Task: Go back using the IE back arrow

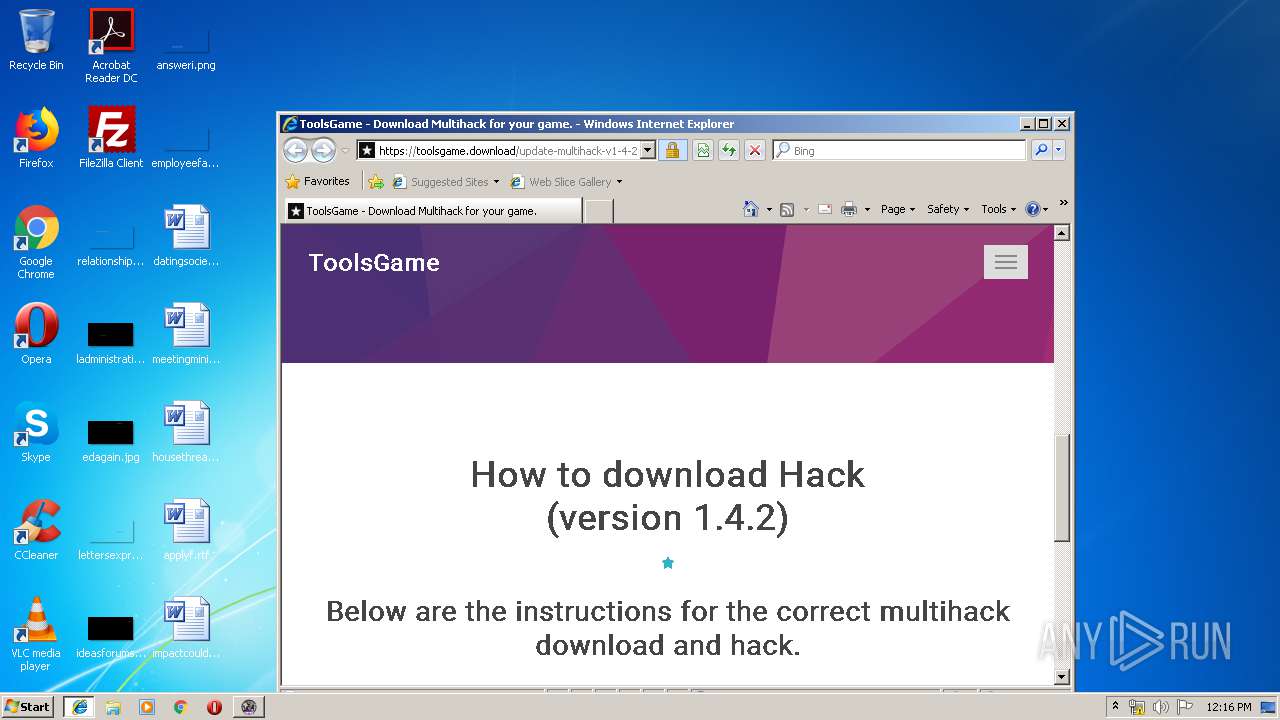Action: pos(295,151)
